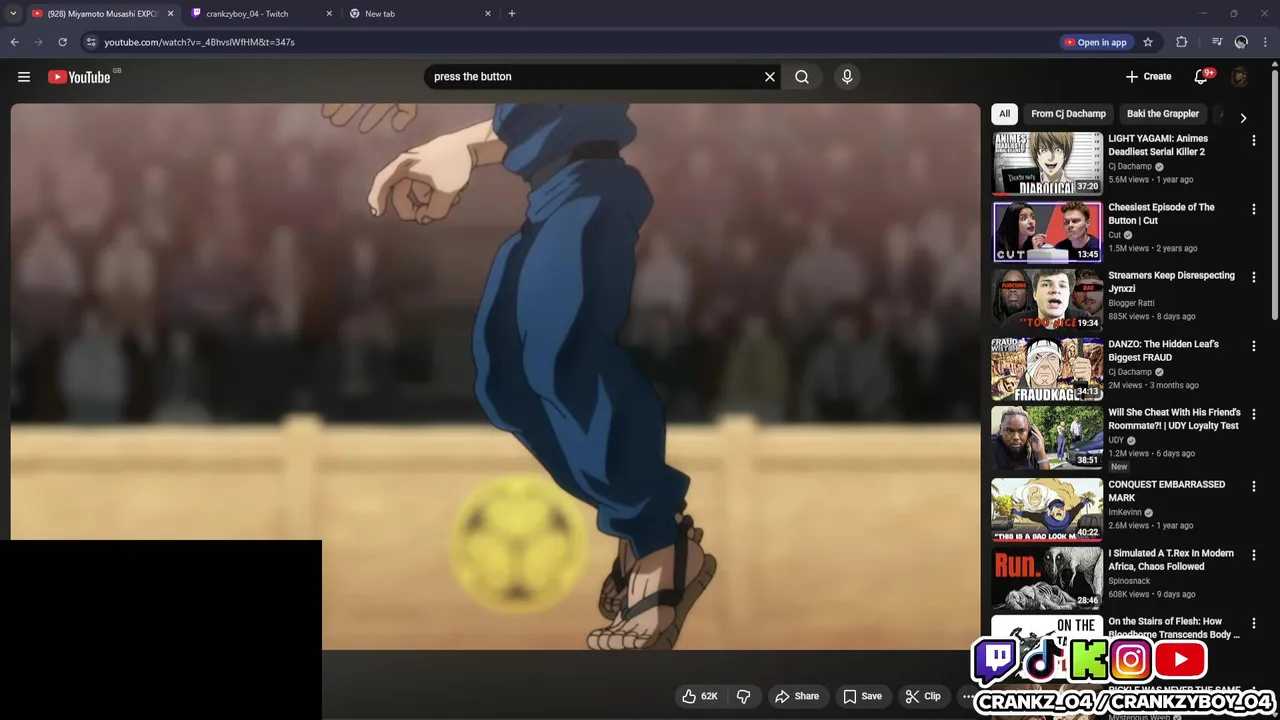The image size is (1280, 720).
Task: Start voice search with microphone
Action: (x=847, y=77)
